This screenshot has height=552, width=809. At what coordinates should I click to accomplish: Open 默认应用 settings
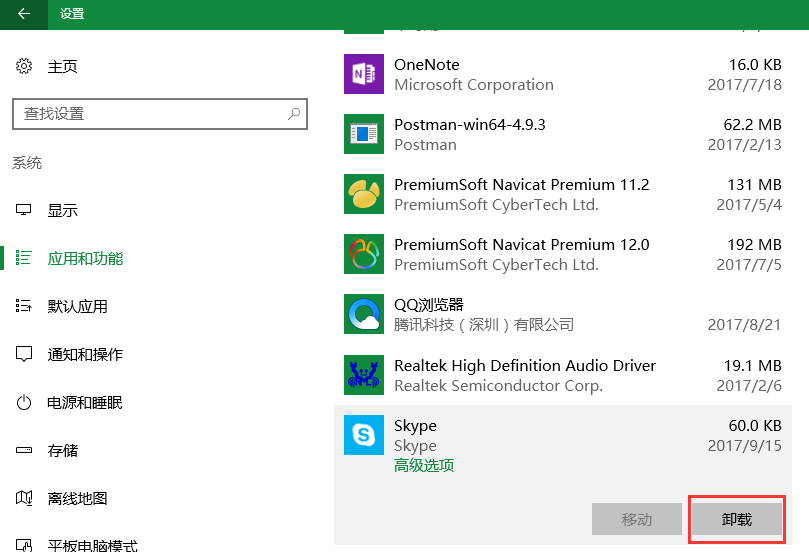[77, 306]
